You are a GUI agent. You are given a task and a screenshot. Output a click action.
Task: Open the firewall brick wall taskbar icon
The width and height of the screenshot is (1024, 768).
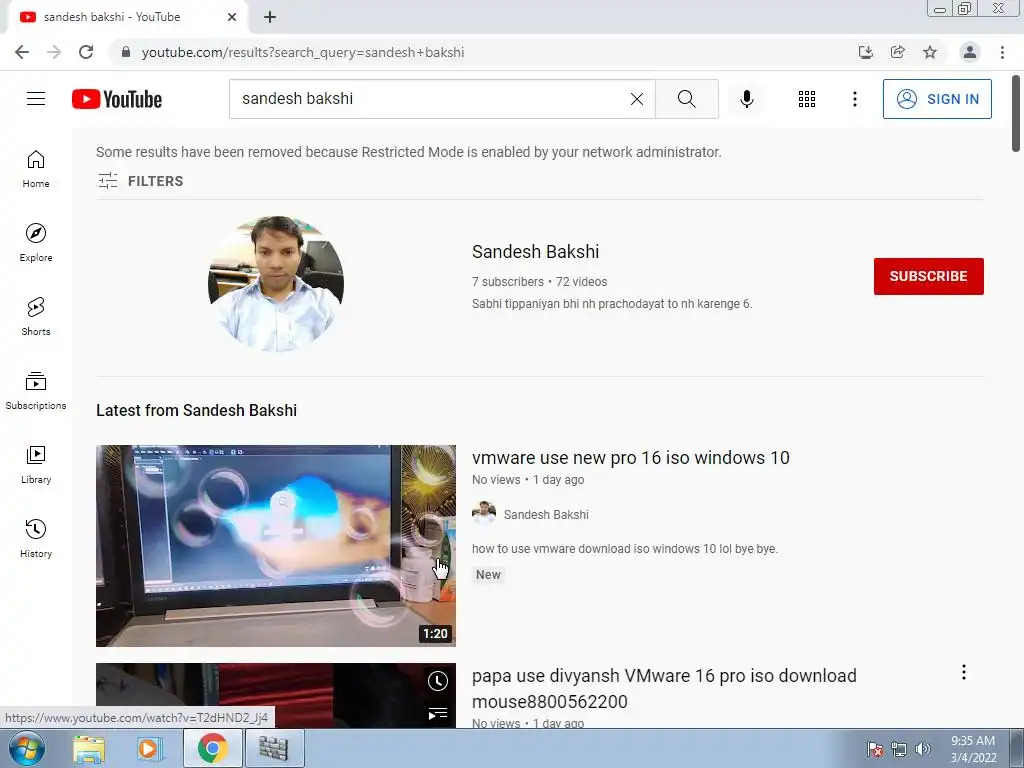point(274,748)
